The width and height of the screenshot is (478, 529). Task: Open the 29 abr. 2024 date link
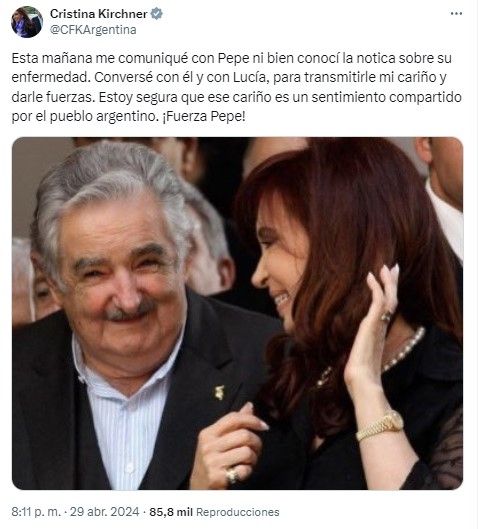pyautogui.click(x=105, y=512)
